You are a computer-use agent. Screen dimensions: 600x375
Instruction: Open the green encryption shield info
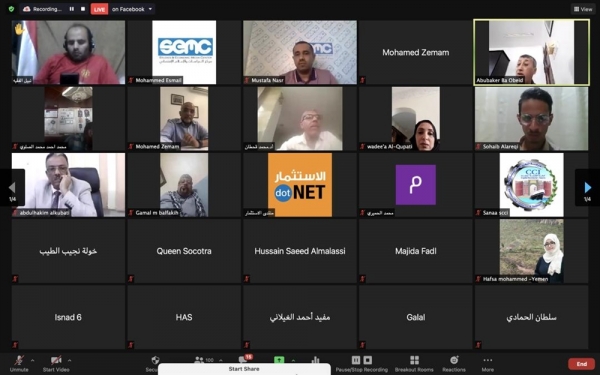[x=11, y=9]
